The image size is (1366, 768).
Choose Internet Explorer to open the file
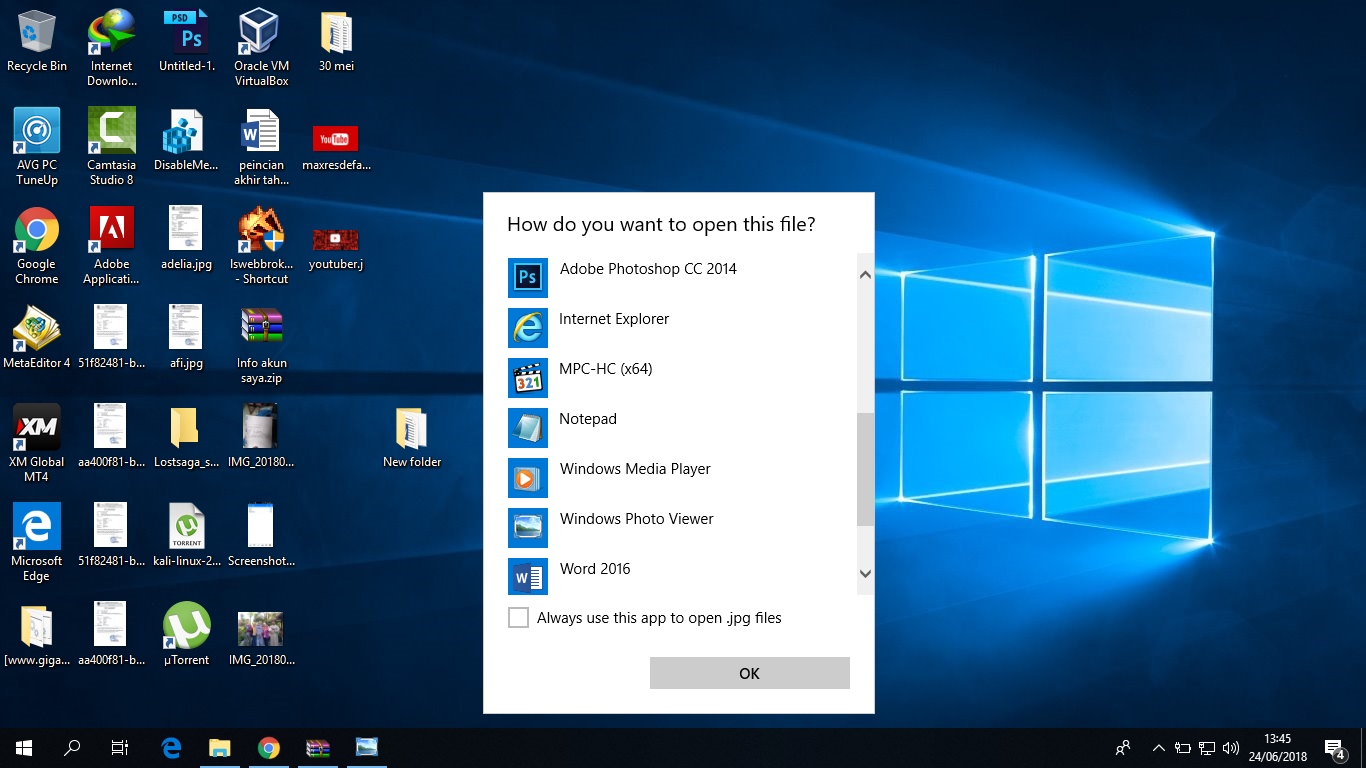[681, 327]
